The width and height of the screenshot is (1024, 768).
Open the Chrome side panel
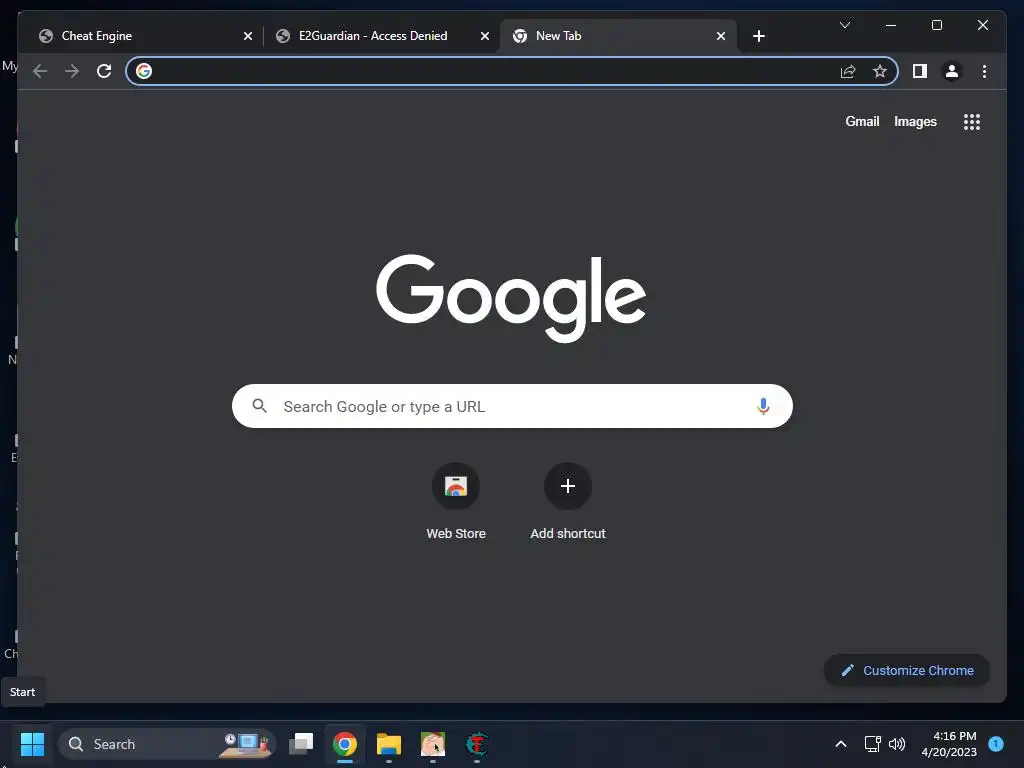(920, 71)
